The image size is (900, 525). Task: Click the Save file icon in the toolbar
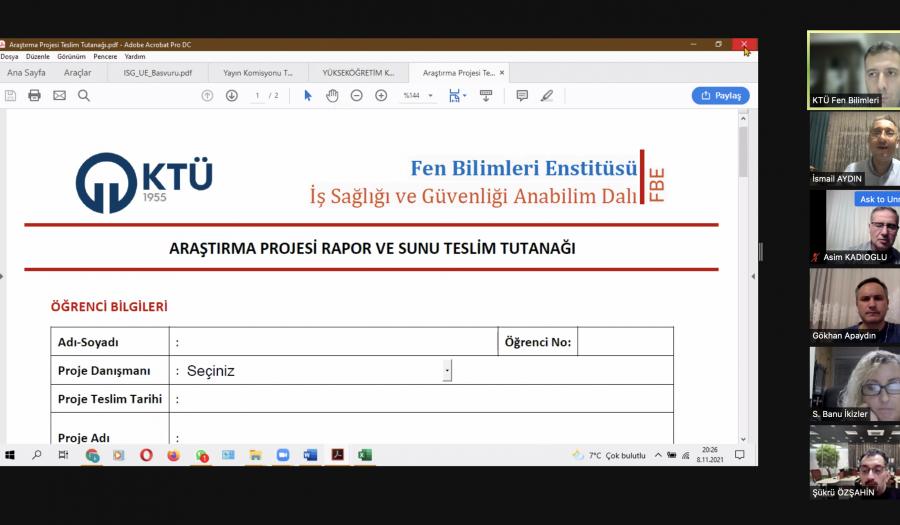(10, 96)
